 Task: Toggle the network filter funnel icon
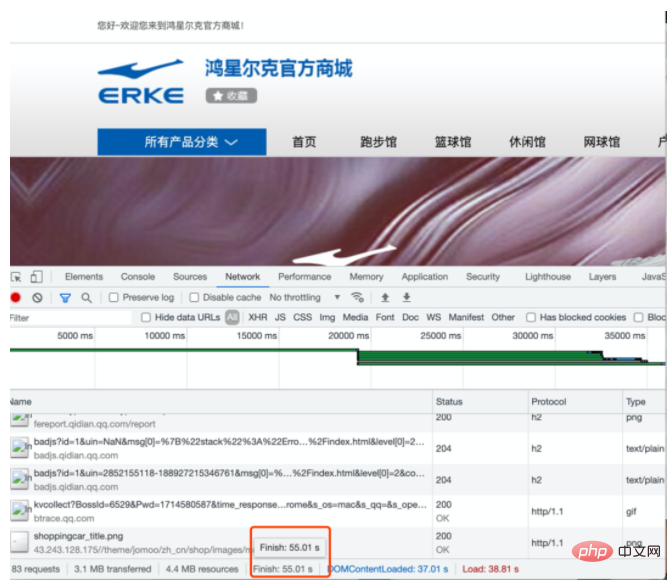[x=65, y=298]
